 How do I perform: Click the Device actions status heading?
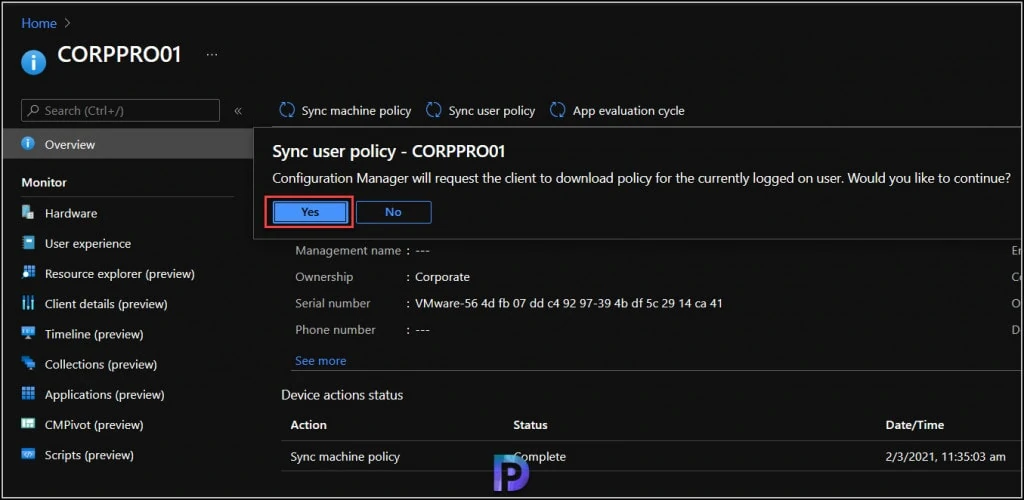342,395
